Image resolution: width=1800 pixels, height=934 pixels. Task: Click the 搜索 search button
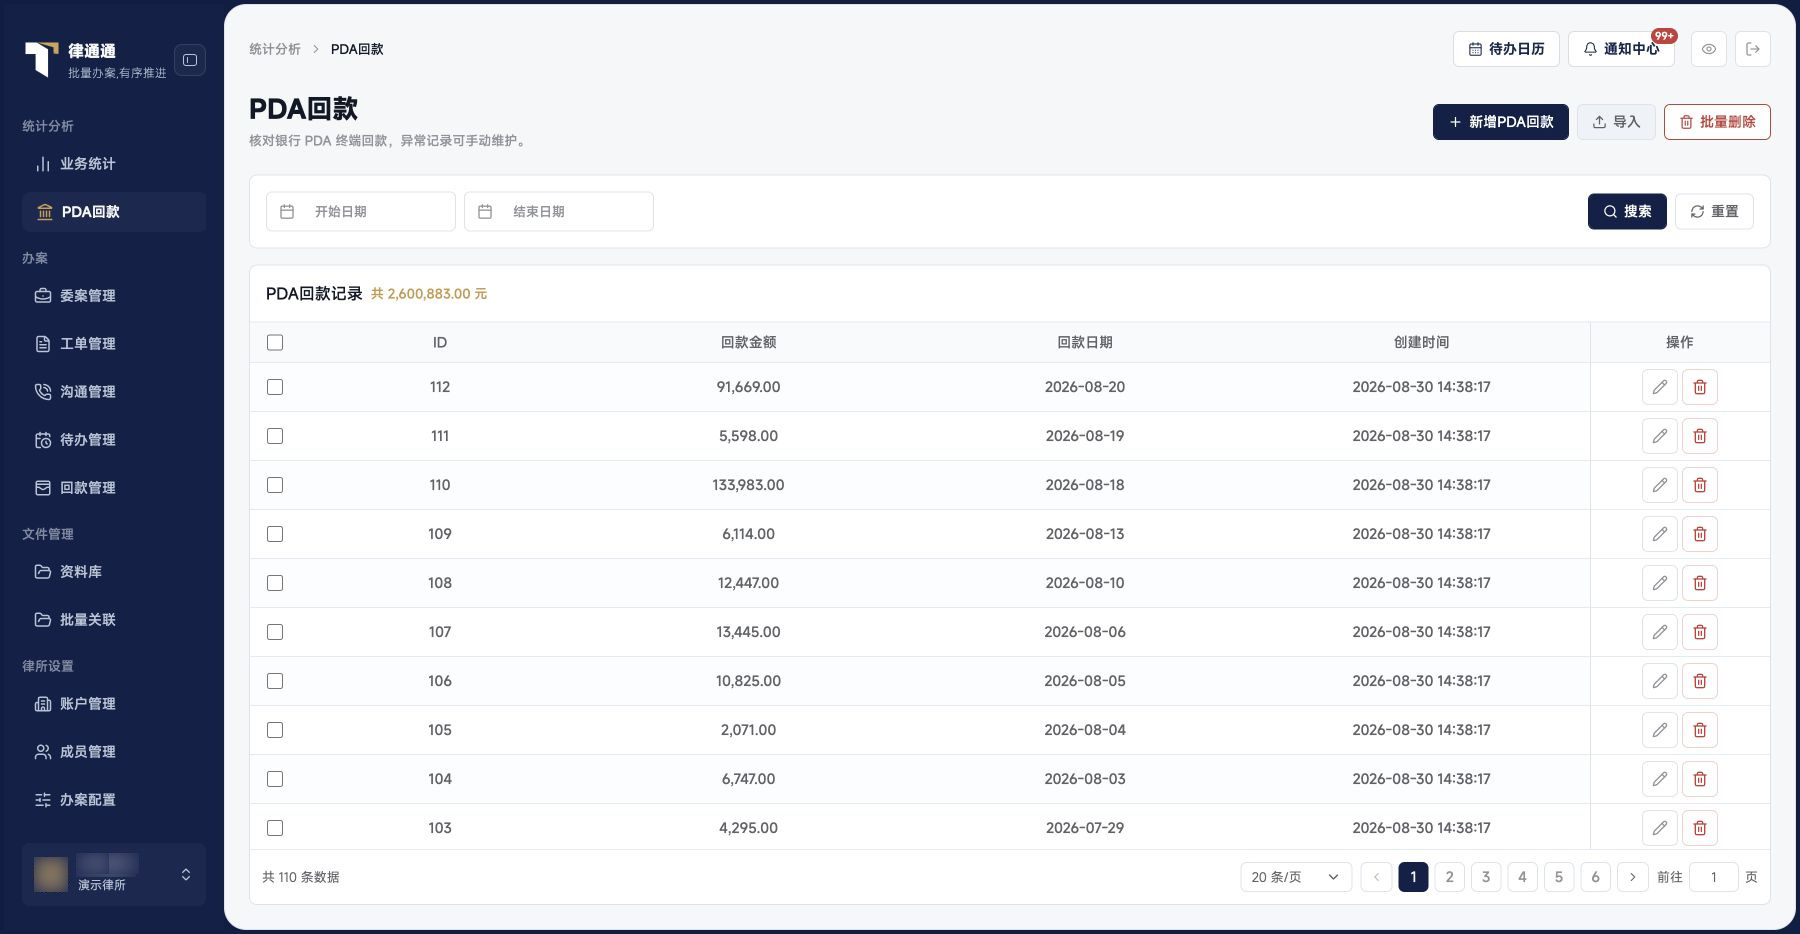(x=1627, y=212)
